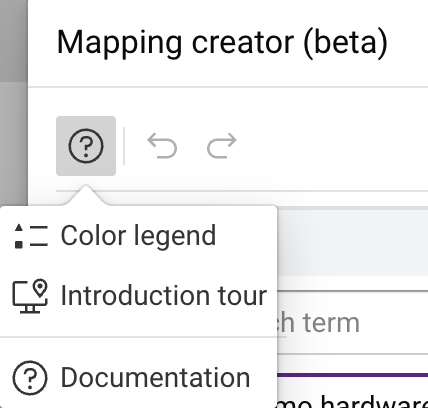The width and height of the screenshot is (428, 408).
Task: Click the monitor with pin icon
Action: tap(30, 296)
